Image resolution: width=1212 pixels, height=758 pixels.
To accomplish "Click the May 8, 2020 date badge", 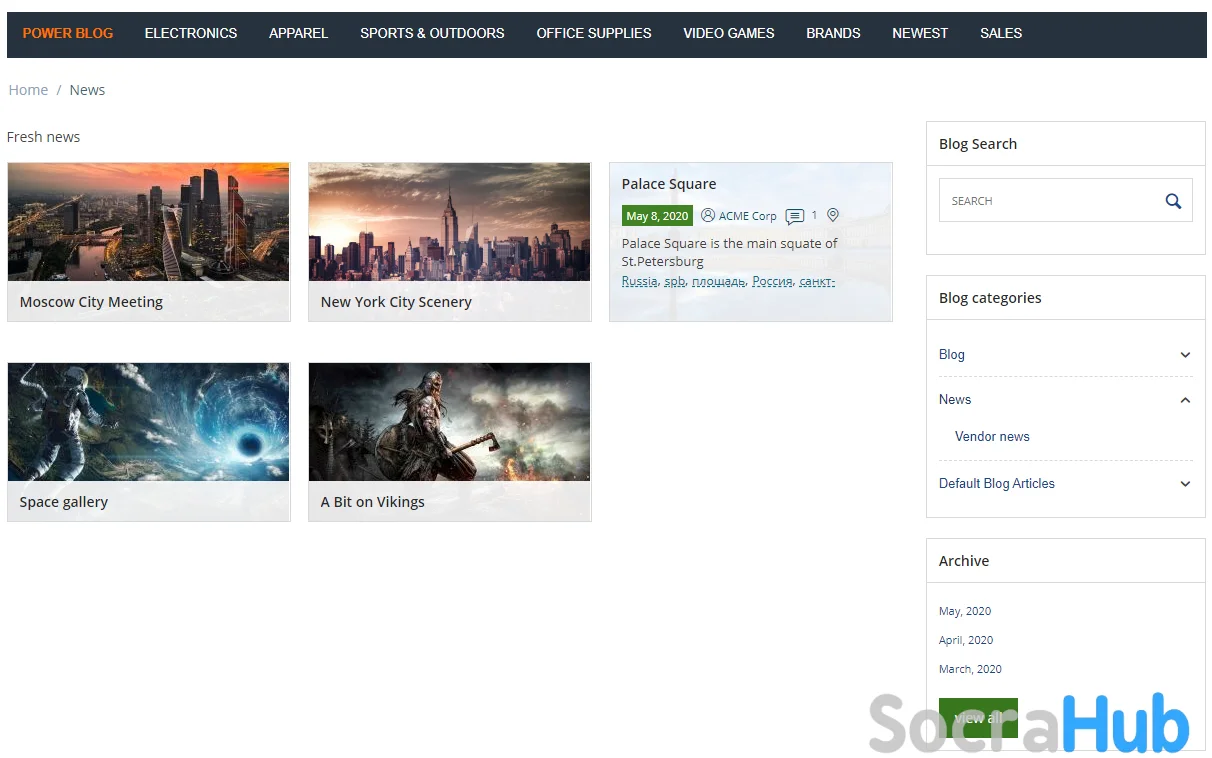I will (657, 216).
